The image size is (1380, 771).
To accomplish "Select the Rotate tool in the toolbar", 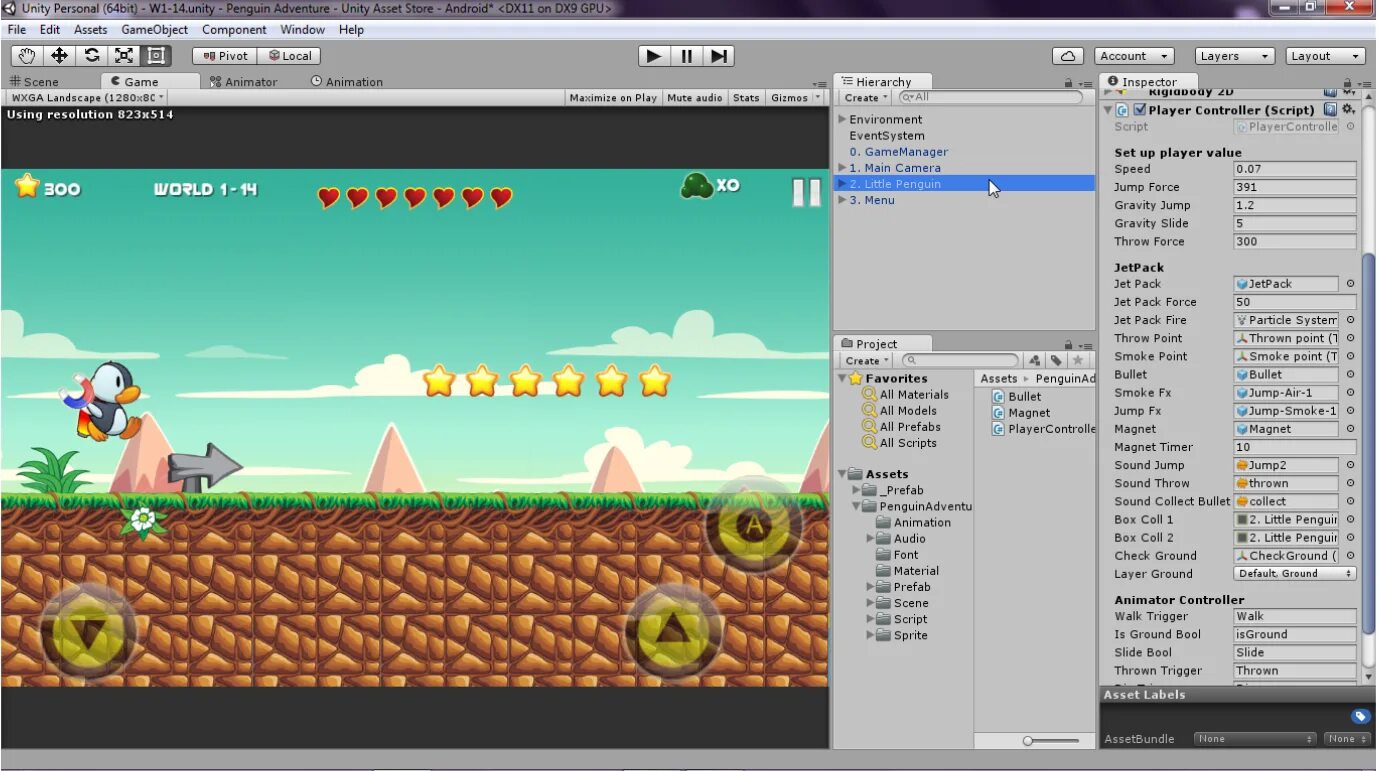I will point(91,56).
